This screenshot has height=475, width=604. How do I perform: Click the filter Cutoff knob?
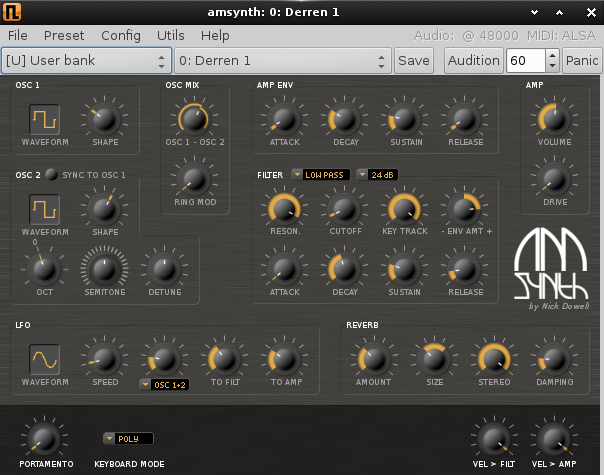pyautogui.click(x=344, y=209)
